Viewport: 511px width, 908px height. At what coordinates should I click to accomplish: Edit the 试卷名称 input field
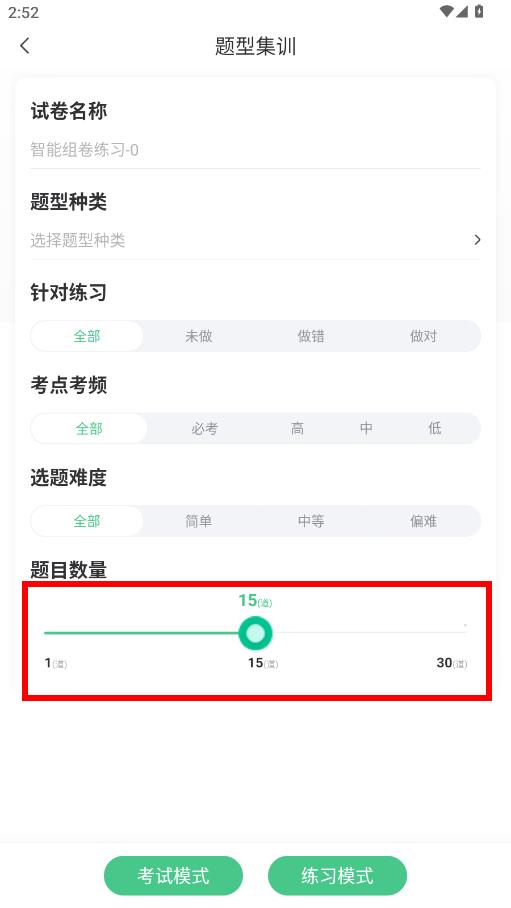point(255,150)
